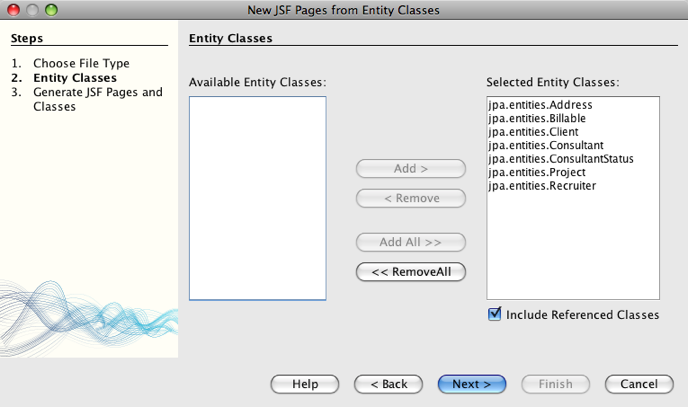Viewport: 688px width, 407px height.
Task: Choose jpa.entities.Client from selected classes
Action: tap(533, 131)
